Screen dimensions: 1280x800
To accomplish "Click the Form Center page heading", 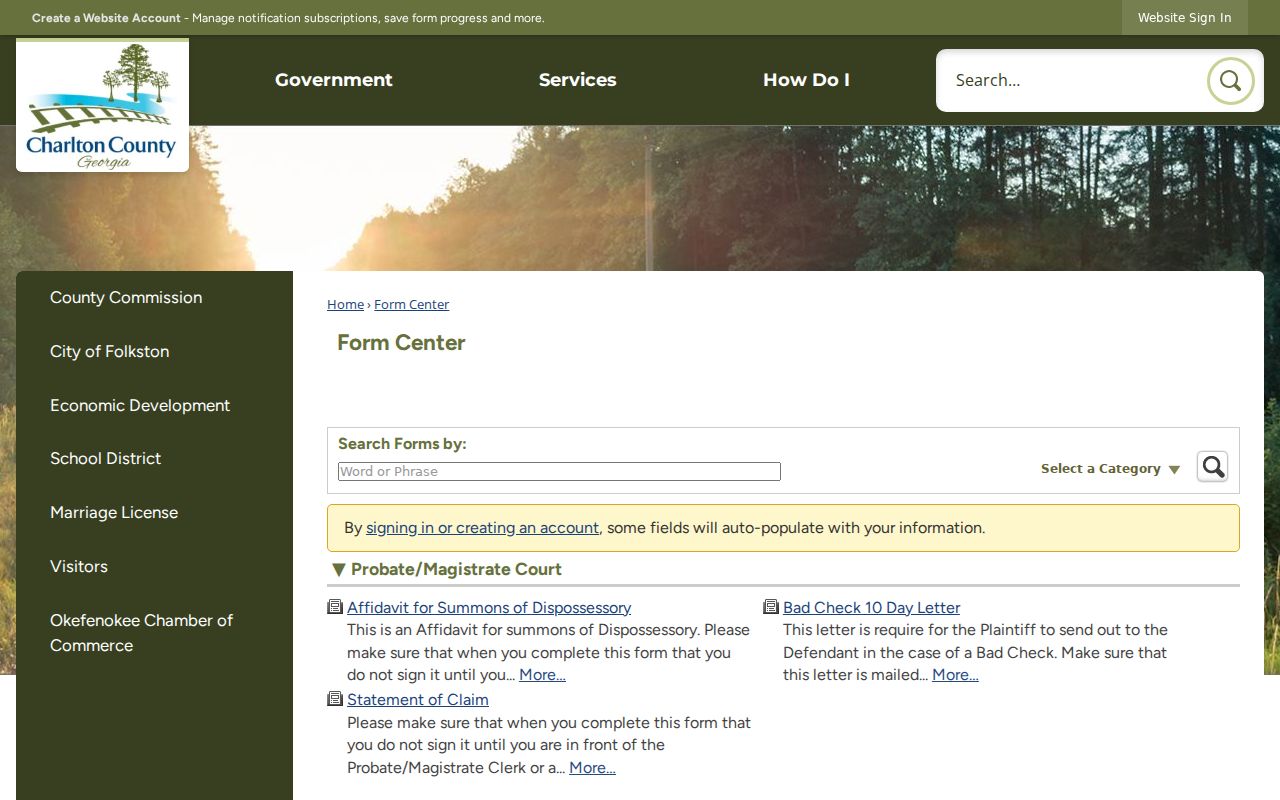I will pyautogui.click(x=401, y=342).
